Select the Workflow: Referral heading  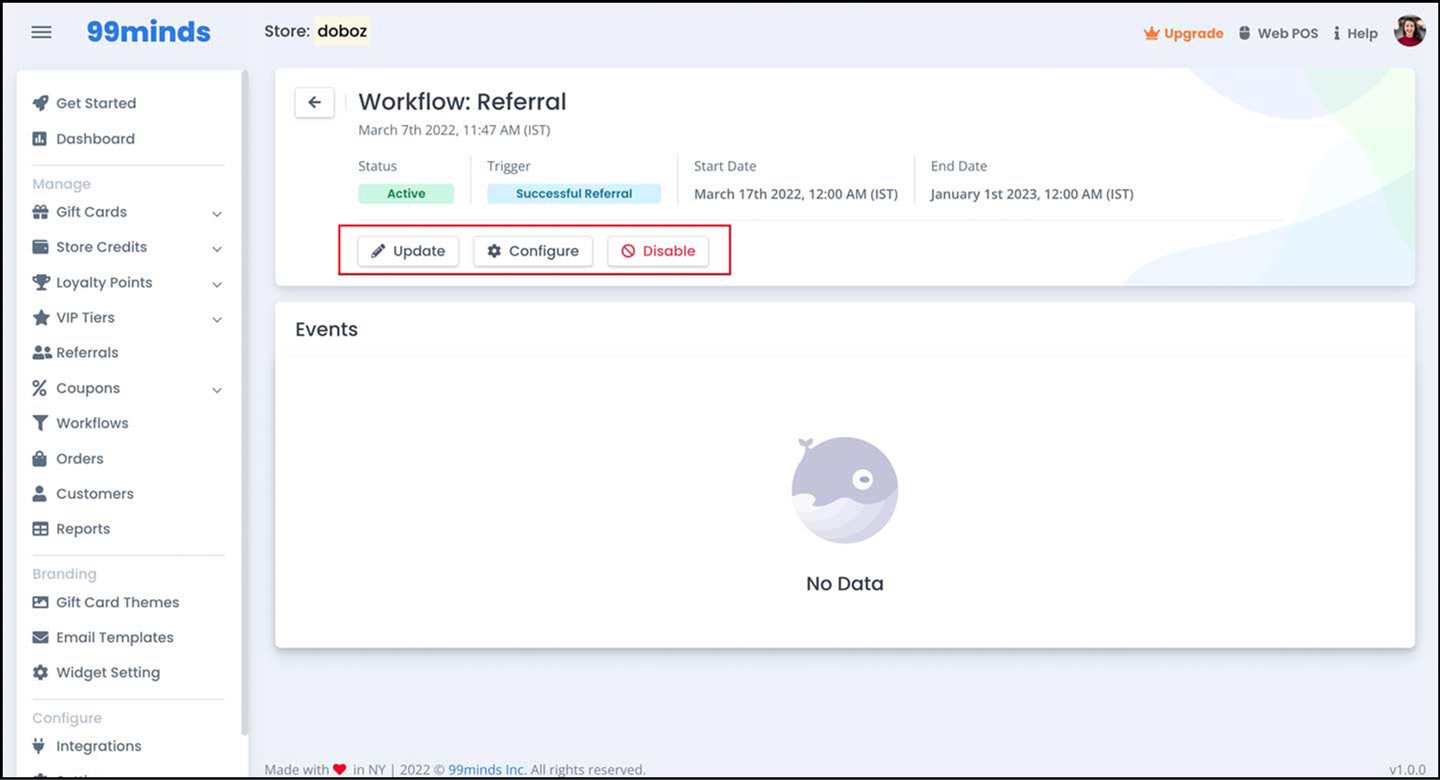pos(462,102)
